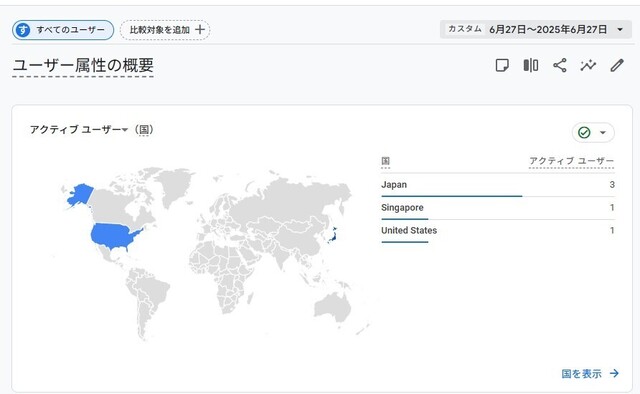Click the 国 dimension label in card title
The height and width of the screenshot is (394, 640).
(144, 130)
